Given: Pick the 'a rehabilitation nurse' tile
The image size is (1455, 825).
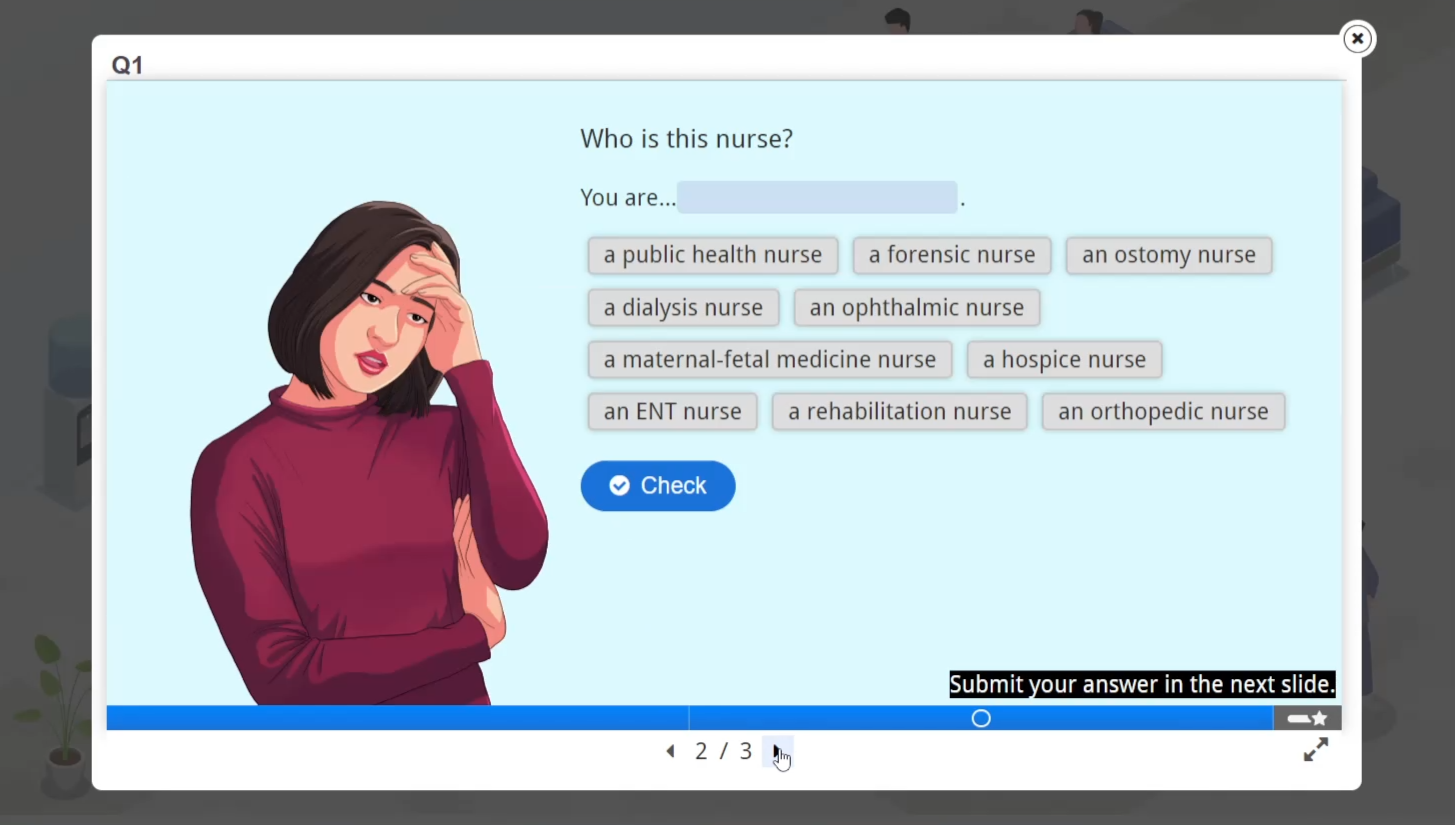Looking at the screenshot, I should 900,412.
